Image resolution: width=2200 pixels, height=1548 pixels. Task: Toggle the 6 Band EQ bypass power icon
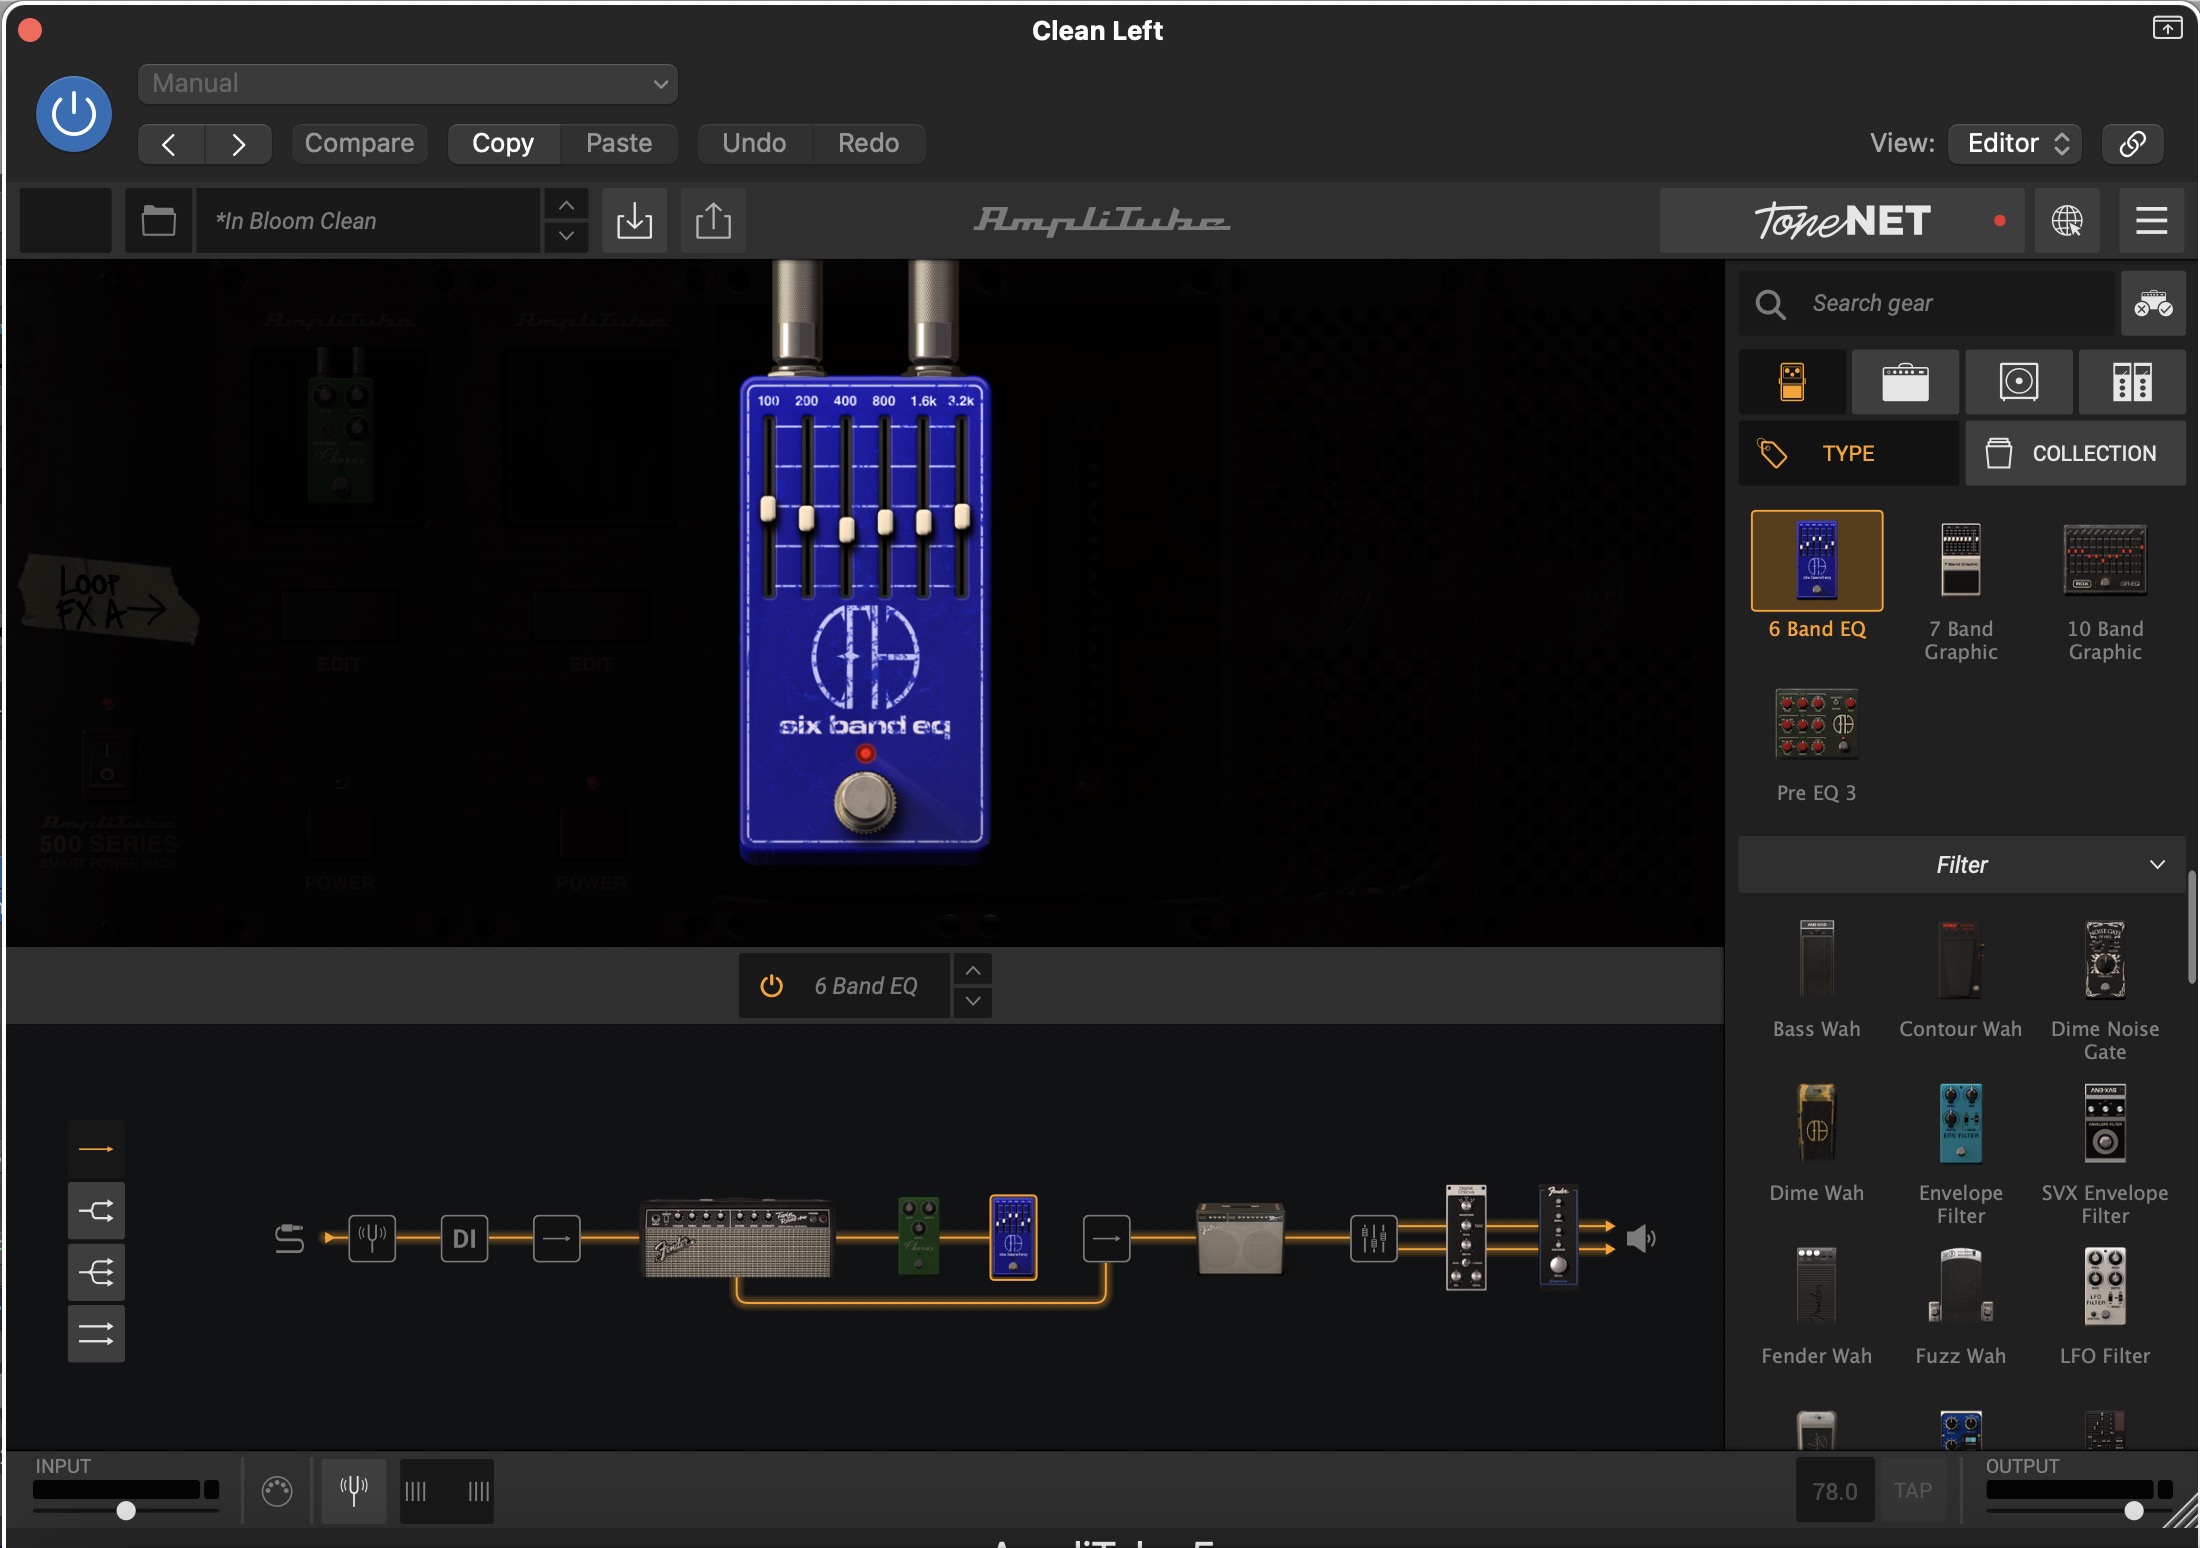click(x=771, y=986)
